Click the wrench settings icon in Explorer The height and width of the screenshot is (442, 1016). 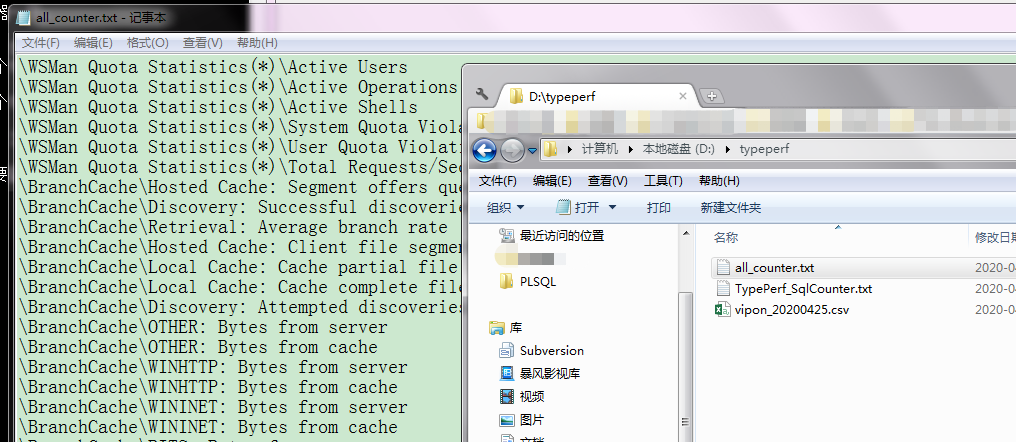point(481,95)
